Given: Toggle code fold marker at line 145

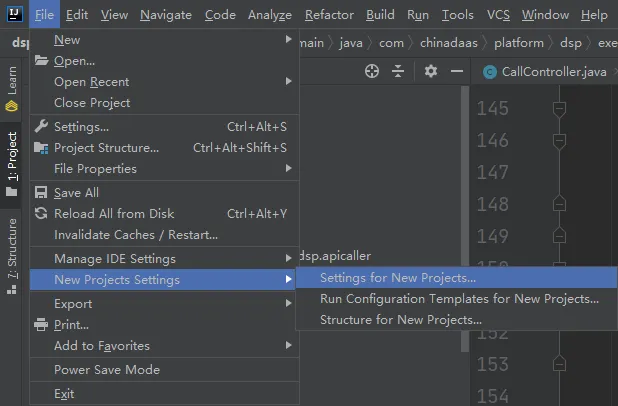Looking at the screenshot, I should [x=559, y=108].
